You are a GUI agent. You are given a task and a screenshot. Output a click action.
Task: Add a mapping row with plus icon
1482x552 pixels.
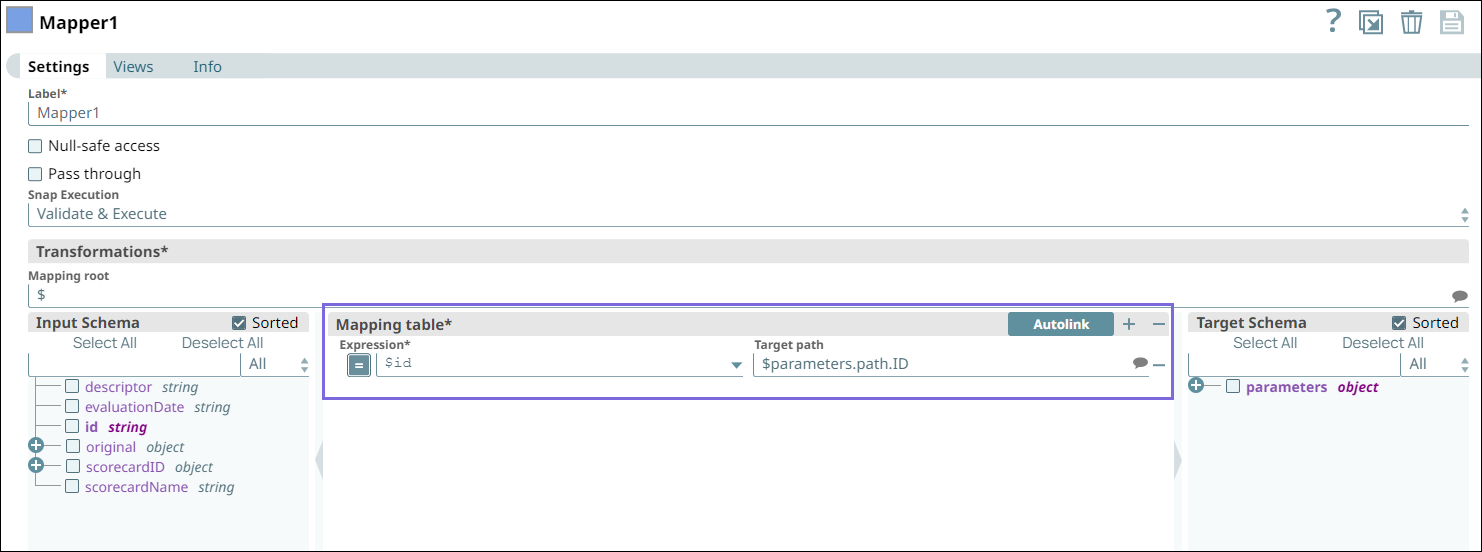pyautogui.click(x=1129, y=324)
